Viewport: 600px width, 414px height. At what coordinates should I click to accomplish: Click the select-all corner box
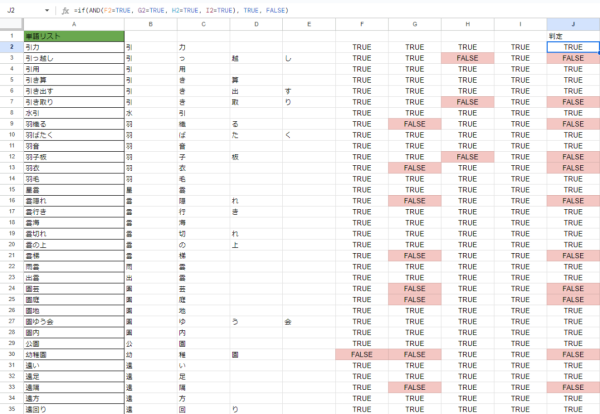click(x=10, y=23)
